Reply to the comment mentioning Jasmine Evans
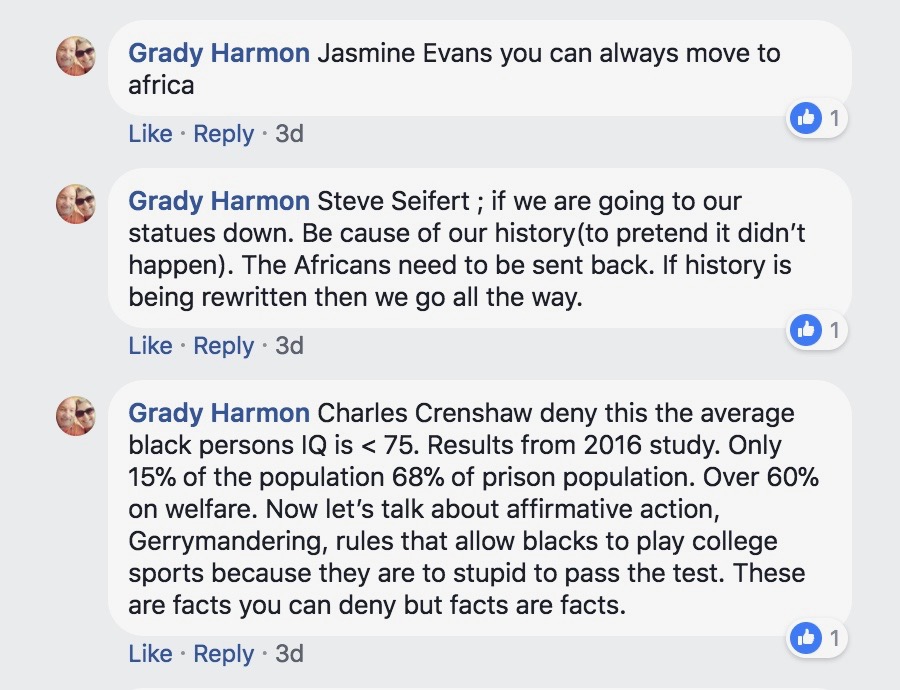The height and width of the screenshot is (690, 900). [x=223, y=133]
